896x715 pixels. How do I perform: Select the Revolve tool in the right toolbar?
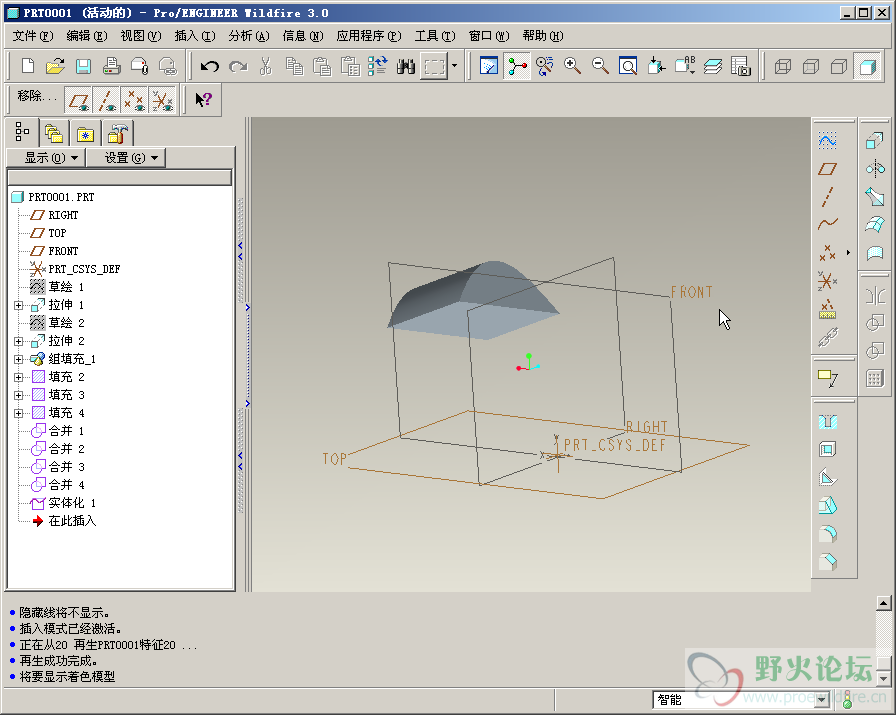pyautogui.click(x=875, y=169)
